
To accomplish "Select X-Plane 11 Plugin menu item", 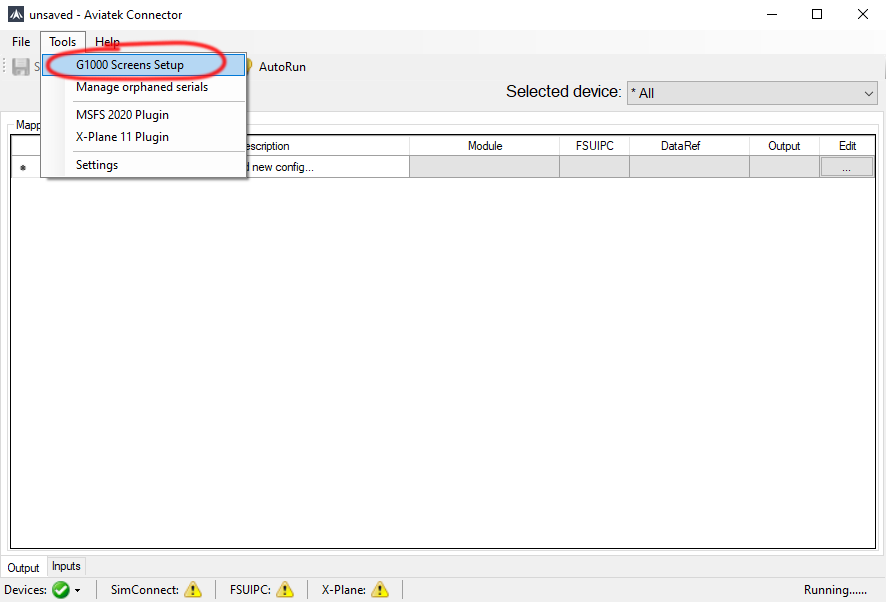I will [x=122, y=137].
